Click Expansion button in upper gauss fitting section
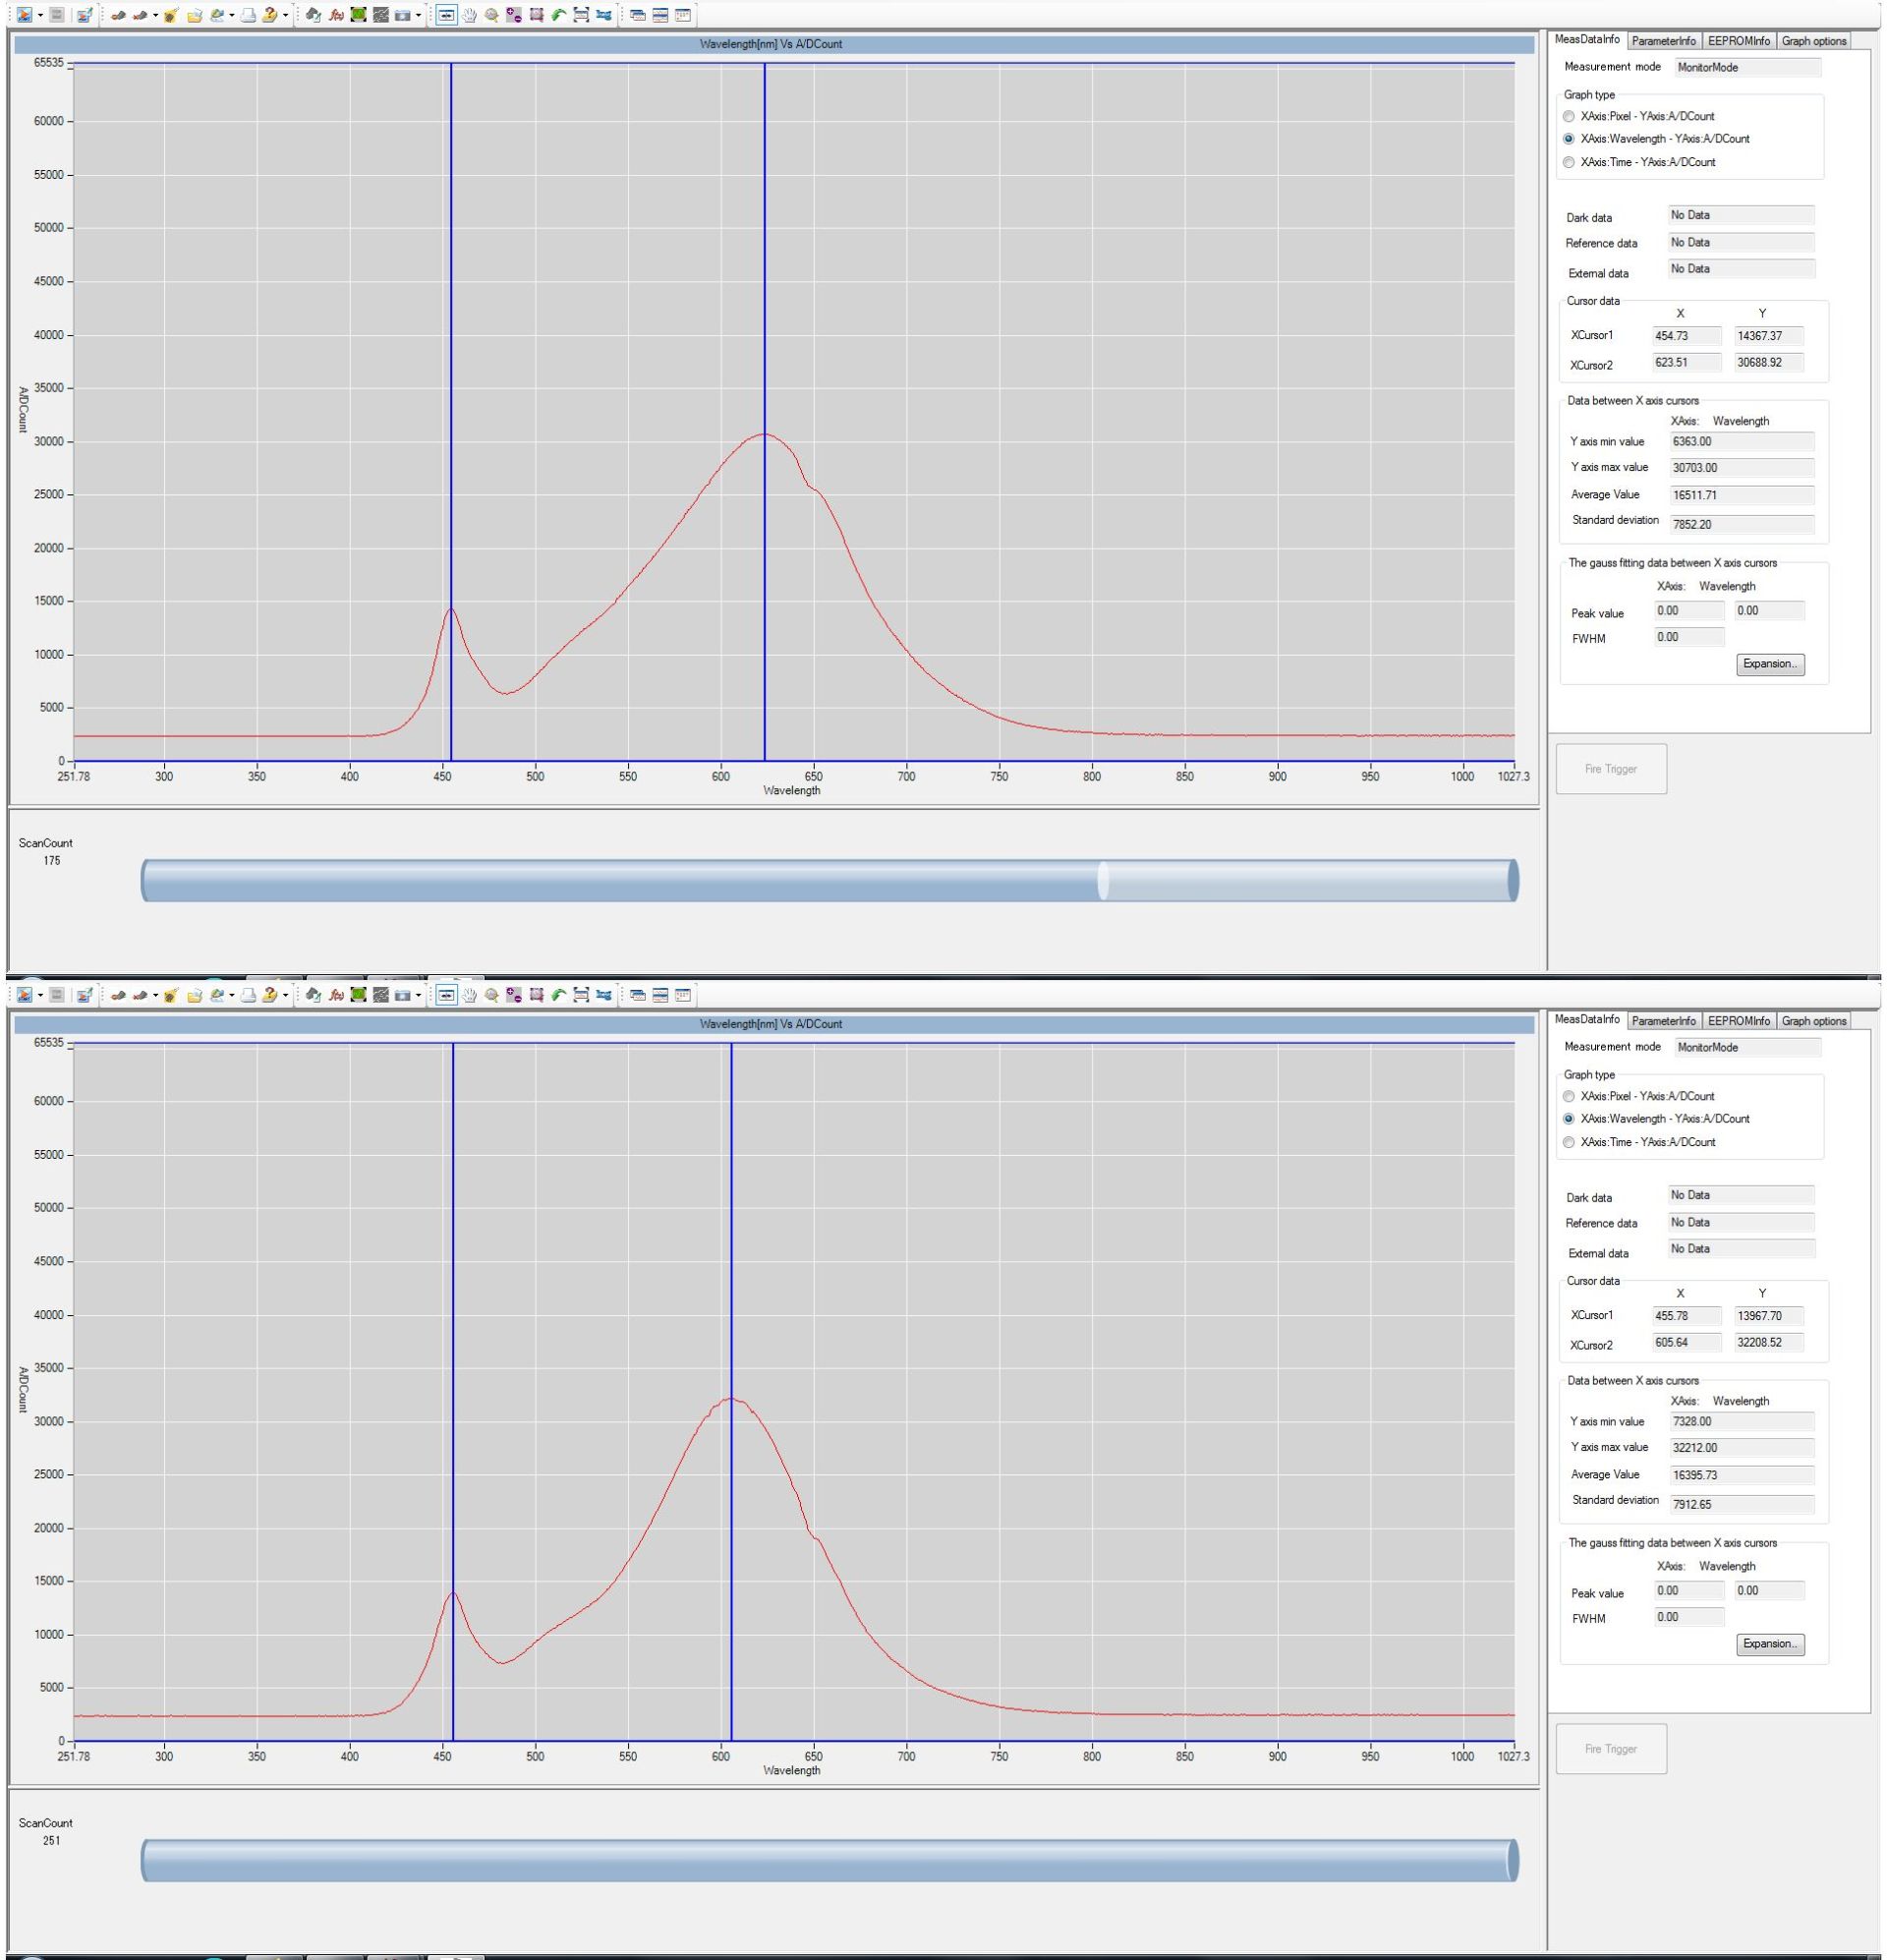The width and height of the screenshot is (1887, 1960). 1770,664
